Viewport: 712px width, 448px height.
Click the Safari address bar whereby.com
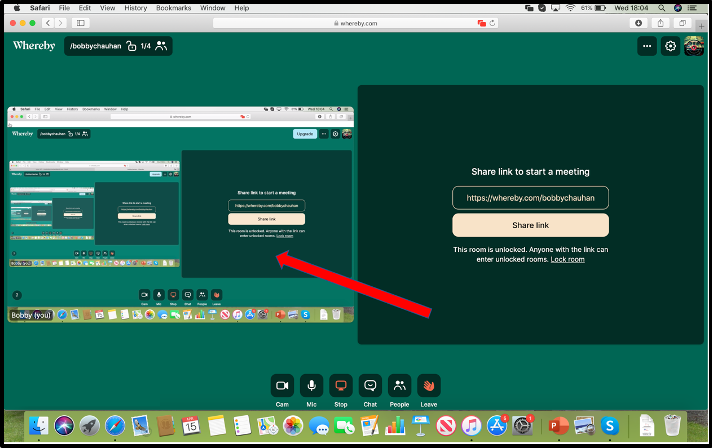click(x=356, y=23)
